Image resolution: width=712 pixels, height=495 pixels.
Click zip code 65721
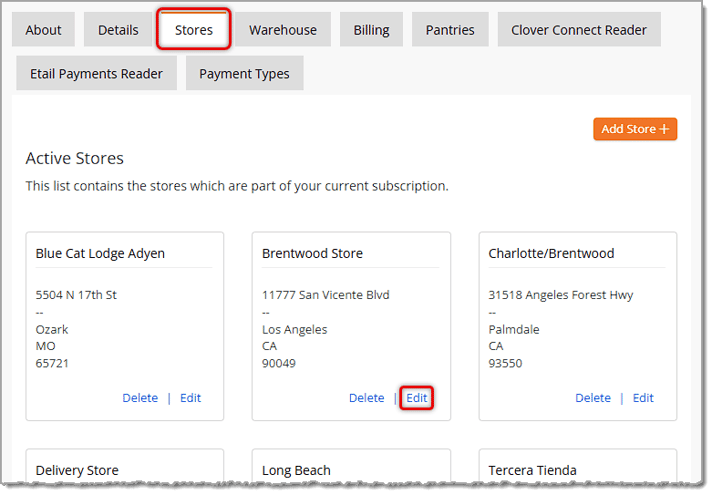click(x=52, y=363)
